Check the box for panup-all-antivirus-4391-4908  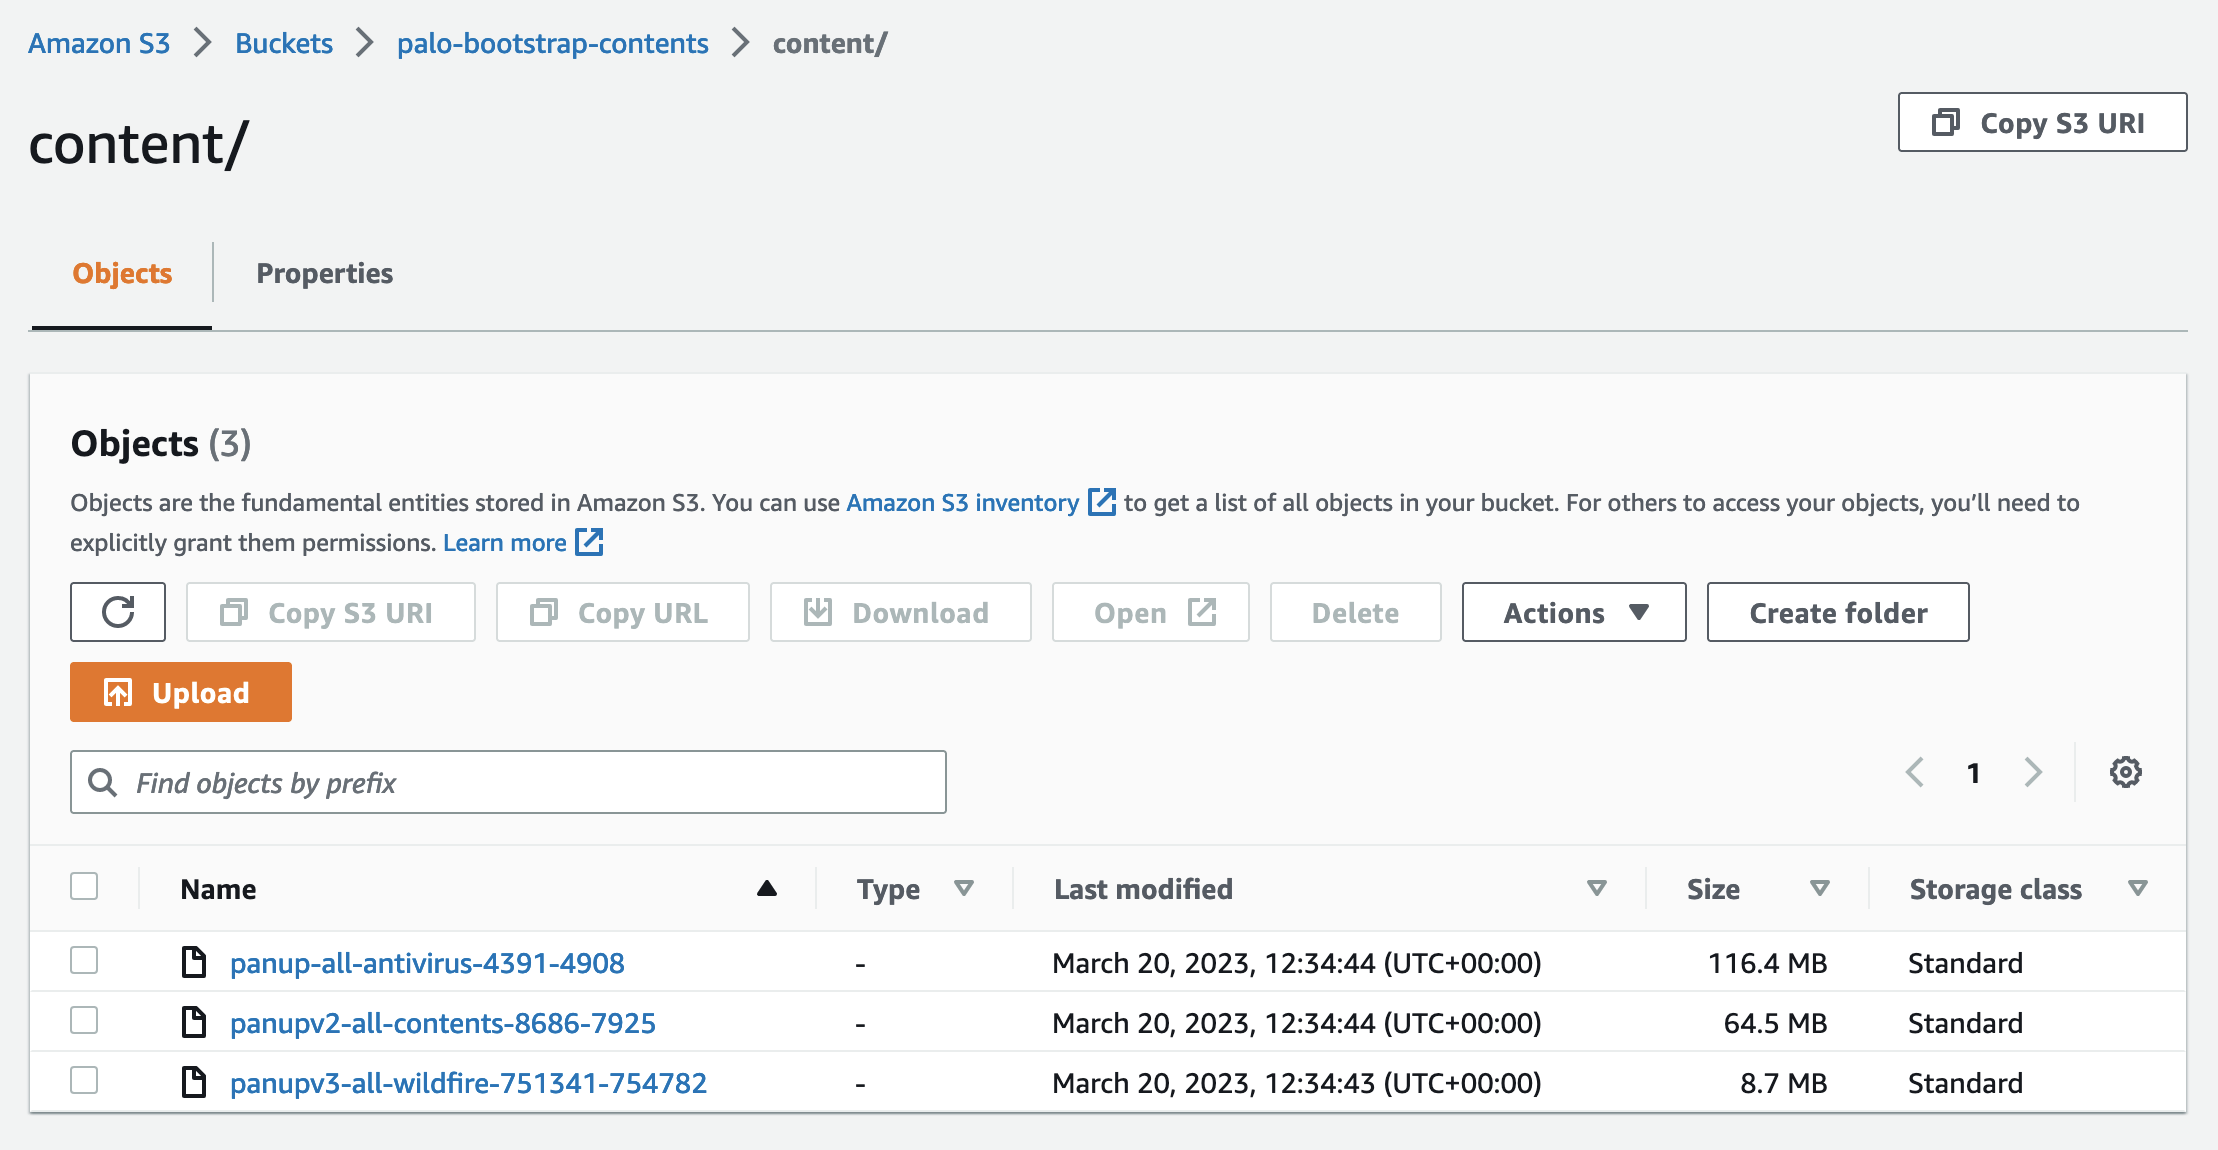[84, 960]
